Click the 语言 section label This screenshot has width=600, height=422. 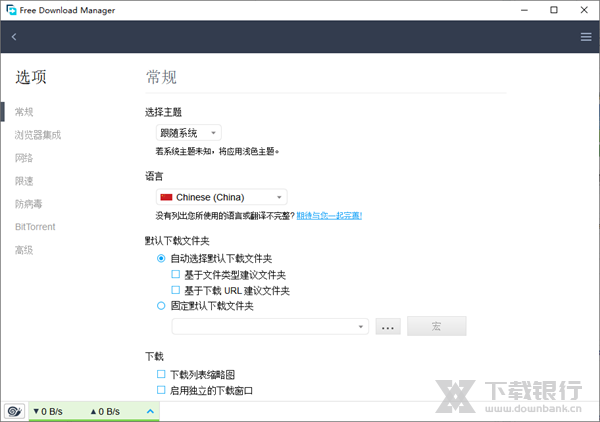tap(154, 176)
